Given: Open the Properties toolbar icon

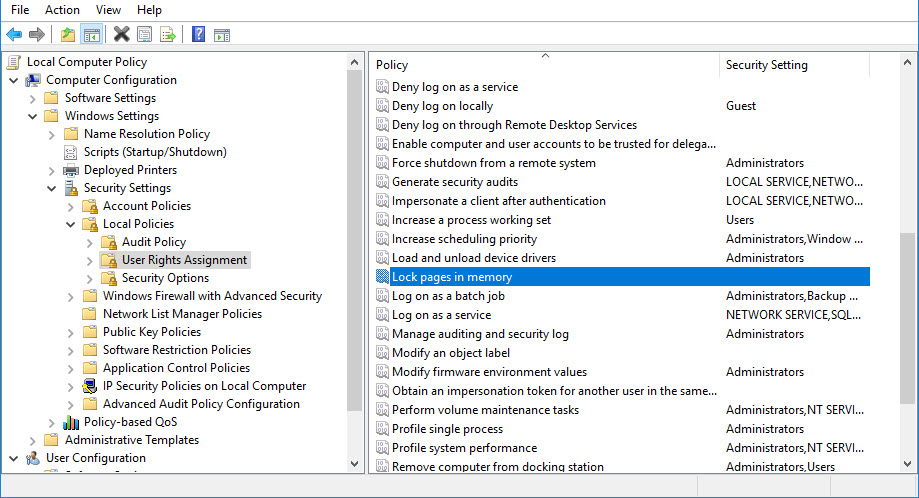Looking at the screenshot, I should (144, 35).
